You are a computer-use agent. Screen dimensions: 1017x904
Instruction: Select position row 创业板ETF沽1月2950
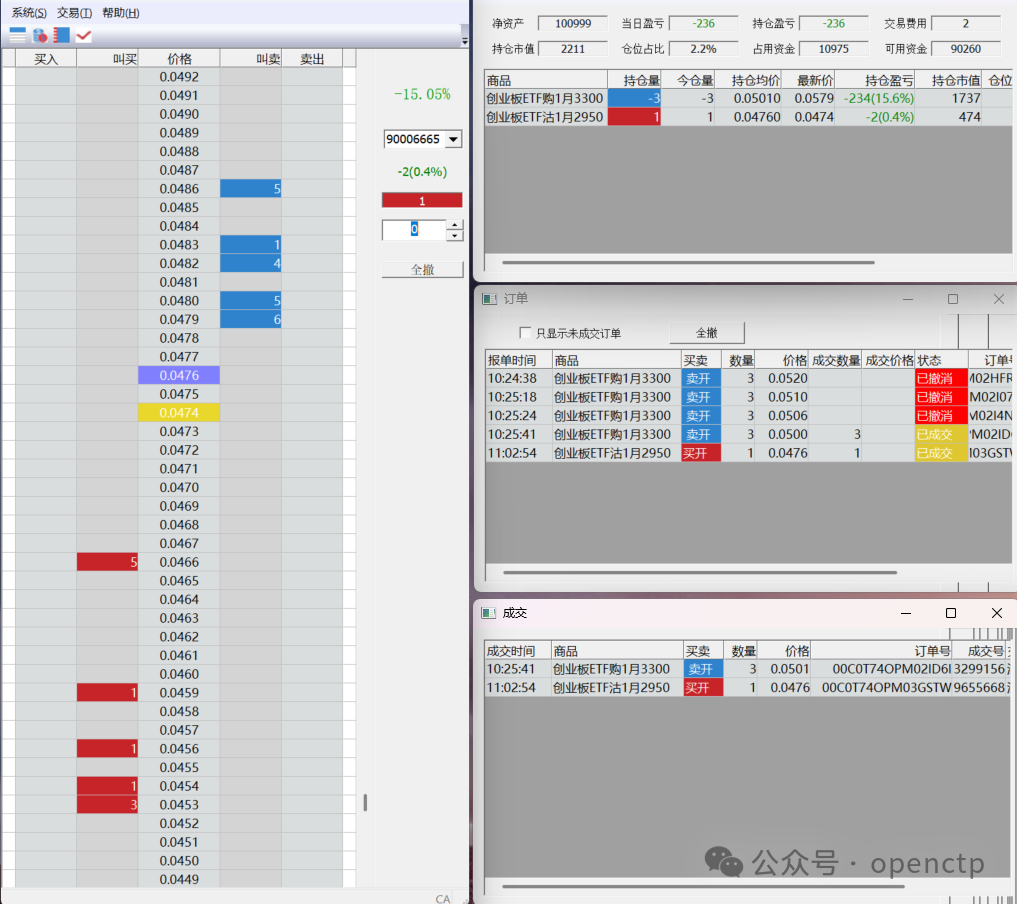(748, 117)
